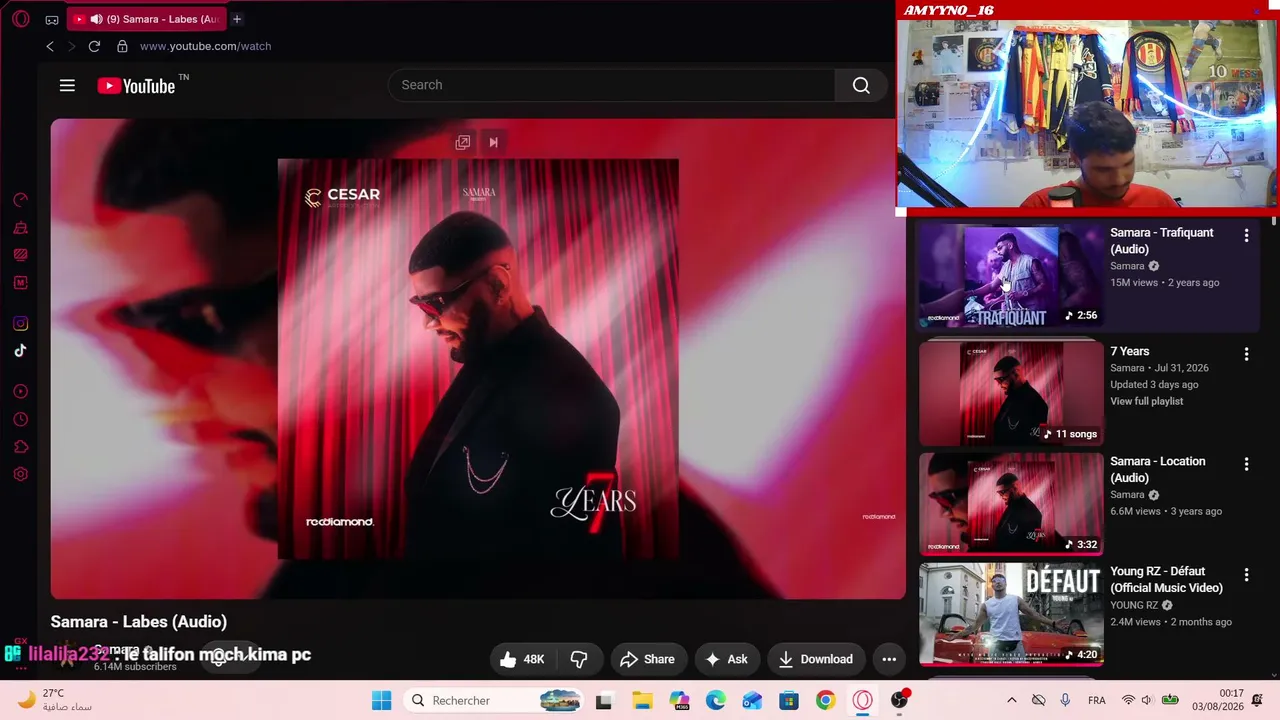Skip to next video overlay button
This screenshot has width=1280, height=720.
[x=493, y=142]
